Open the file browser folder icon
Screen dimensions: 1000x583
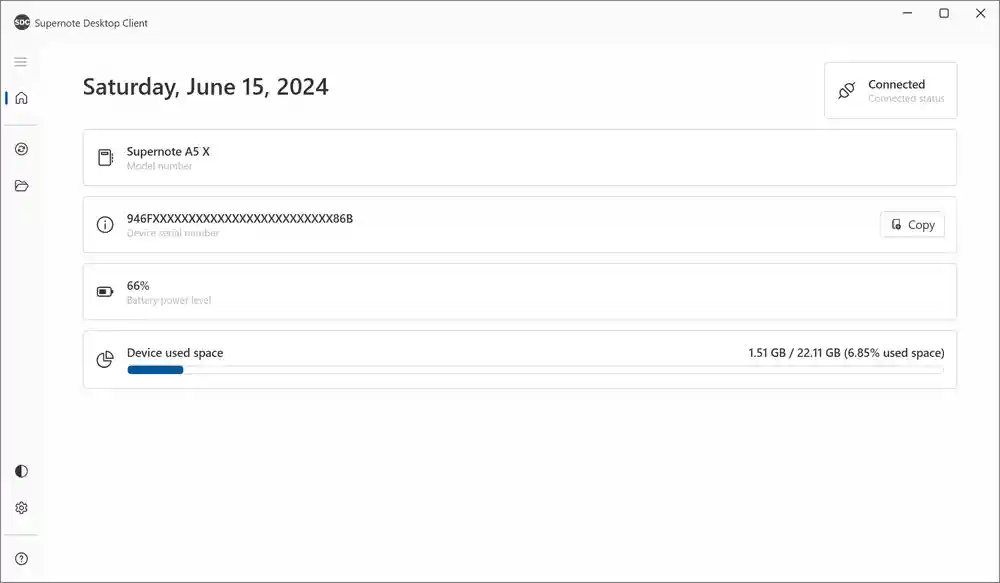coord(21,186)
